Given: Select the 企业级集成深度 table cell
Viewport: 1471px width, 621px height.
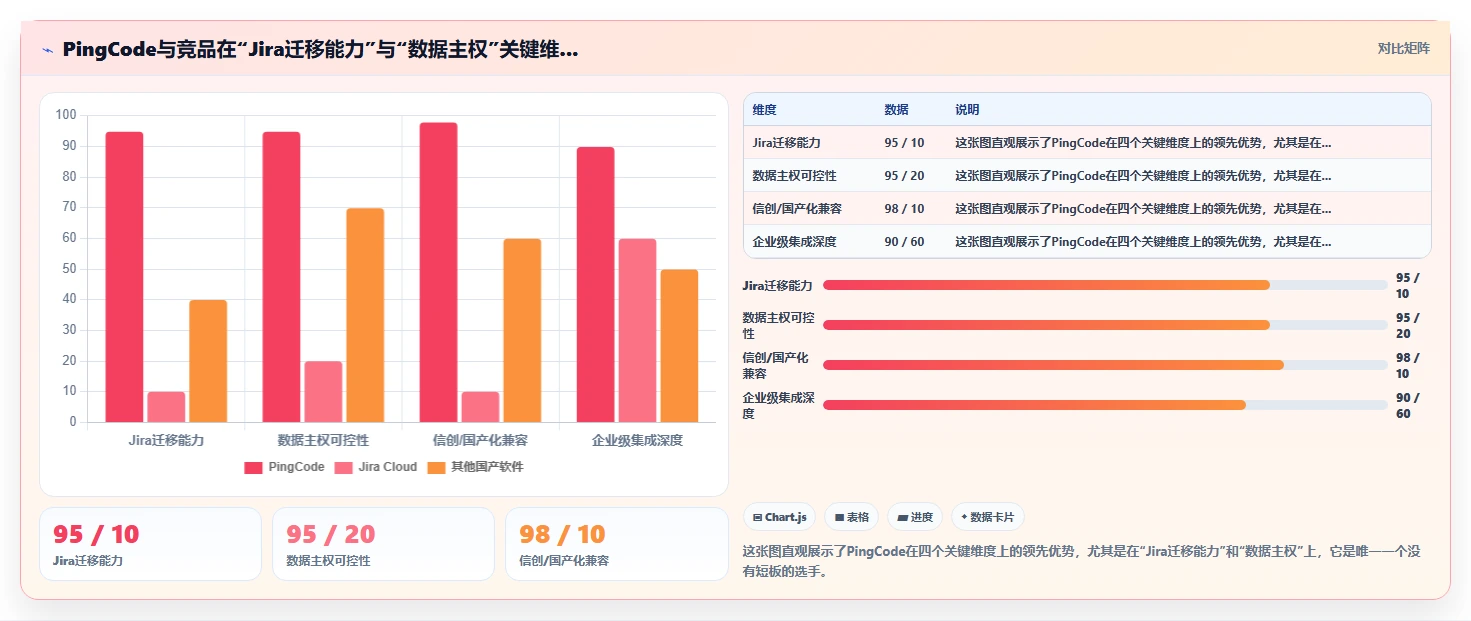Looking at the screenshot, I should click(x=794, y=242).
